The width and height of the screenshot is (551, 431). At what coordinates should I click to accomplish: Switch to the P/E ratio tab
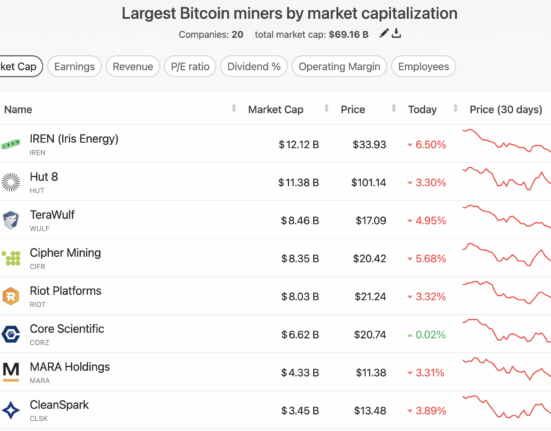(190, 66)
